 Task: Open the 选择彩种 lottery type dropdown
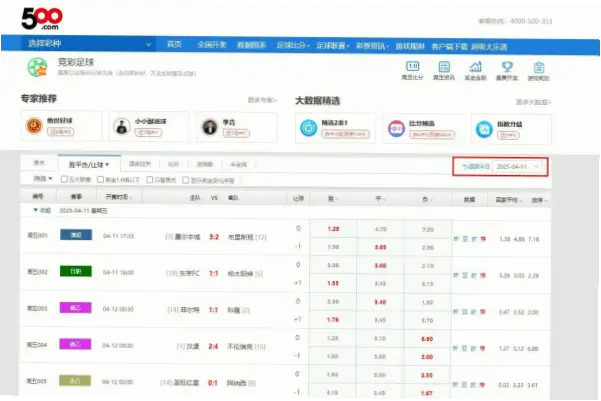pyautogui.click(x=88, y=44)
